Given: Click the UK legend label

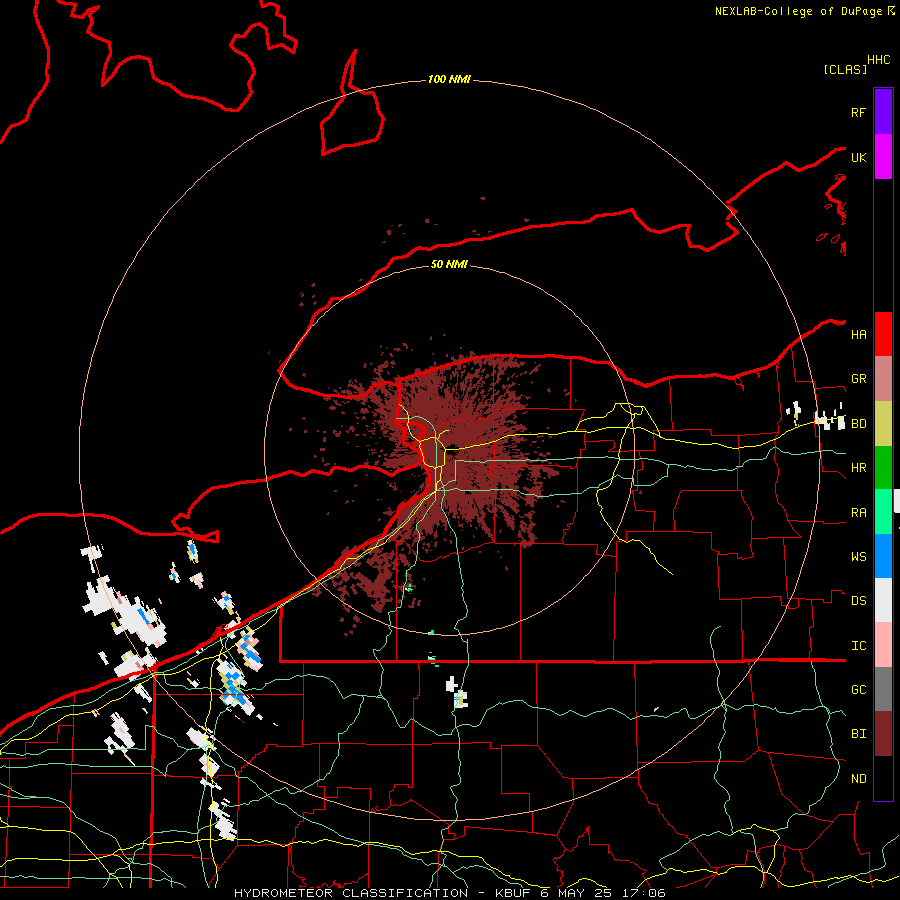Looking at the screenshot, I should point(858,157).
